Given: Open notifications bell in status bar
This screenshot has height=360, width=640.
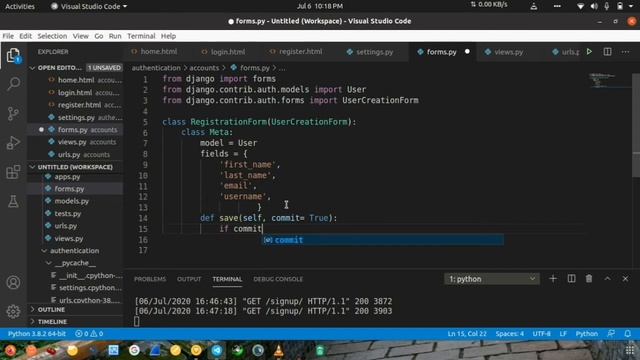Looking at the screenshot, I should point(628,333).
